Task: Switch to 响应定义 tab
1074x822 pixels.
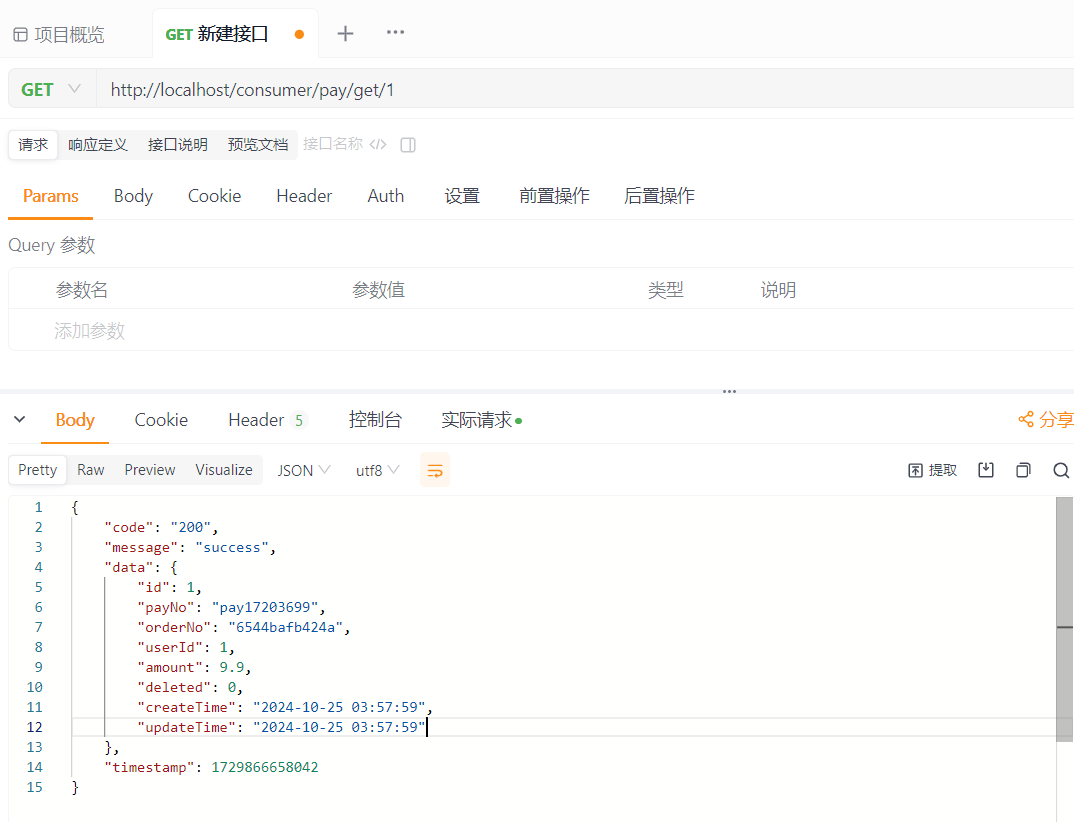Action: [x=98, y=145]
